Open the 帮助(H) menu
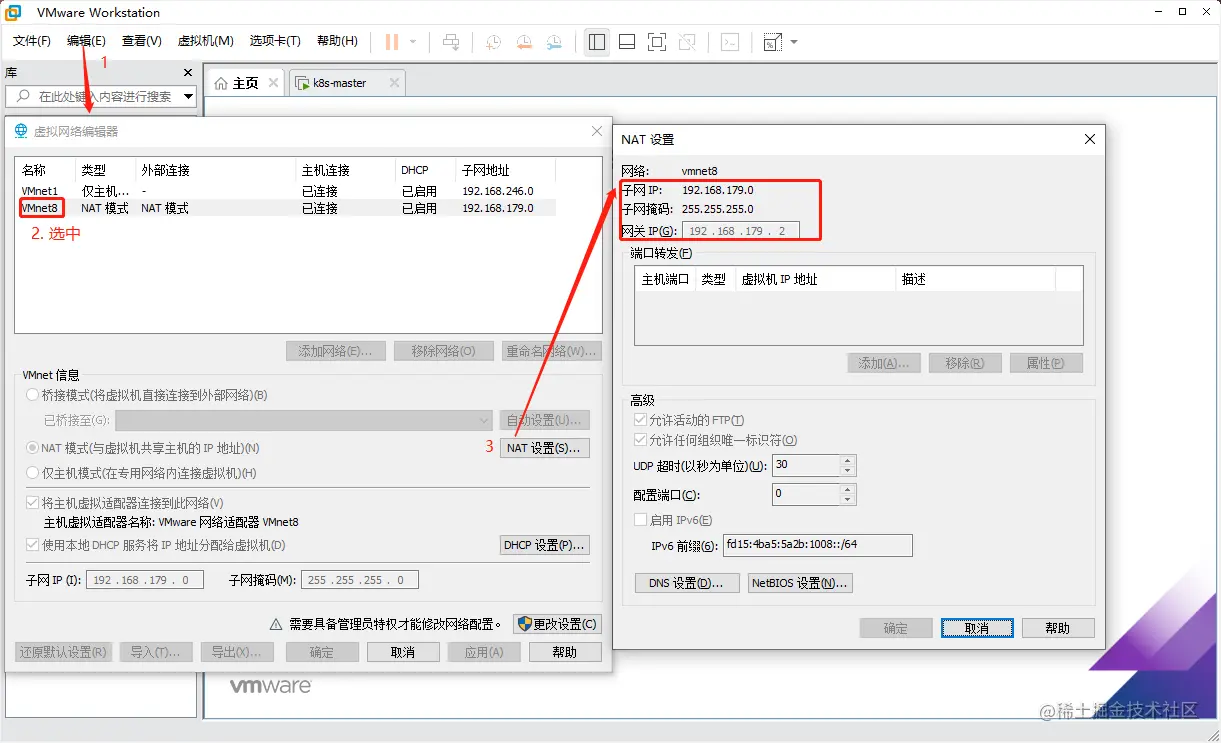The image size is (1221, 743). (337, 41)
